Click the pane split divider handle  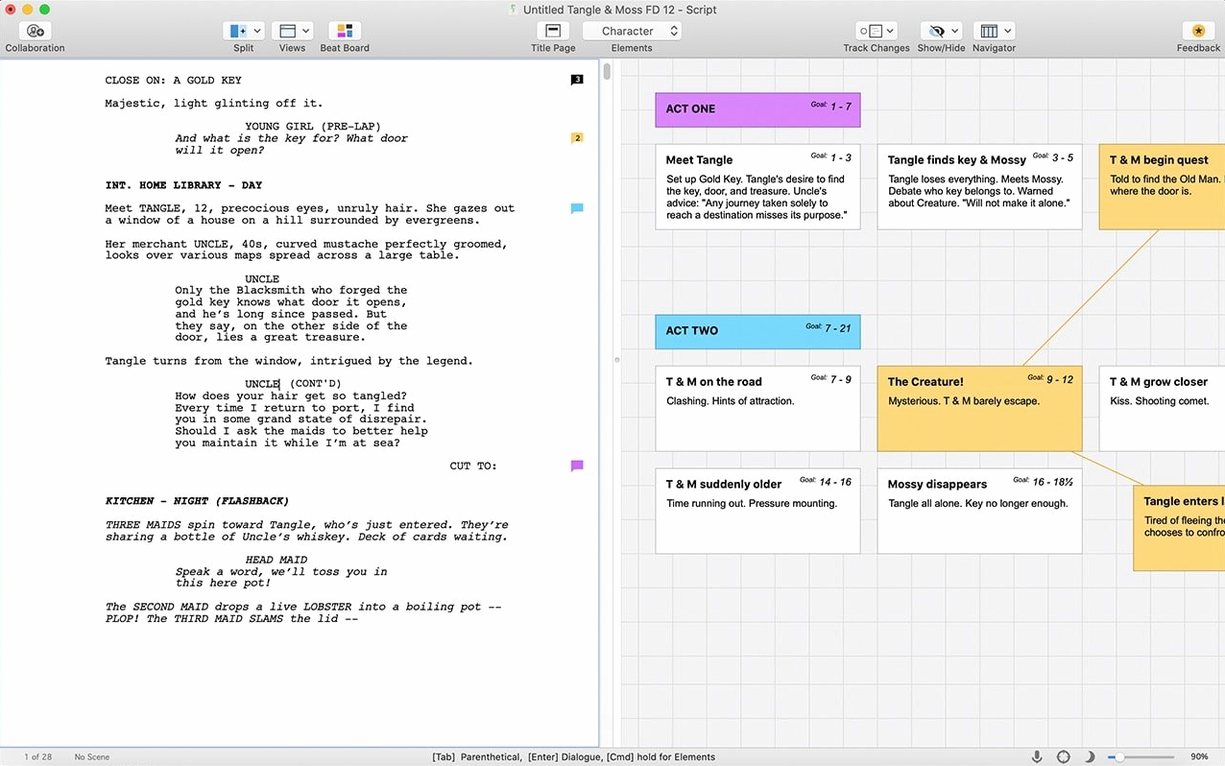(616, 359)
